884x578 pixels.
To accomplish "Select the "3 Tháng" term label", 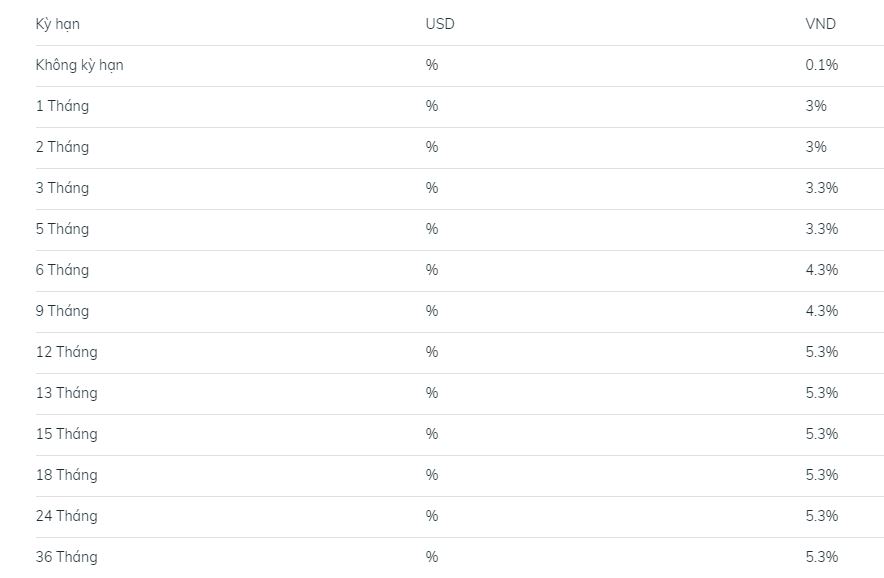I will pyautogui.click(x=62, y=188).
